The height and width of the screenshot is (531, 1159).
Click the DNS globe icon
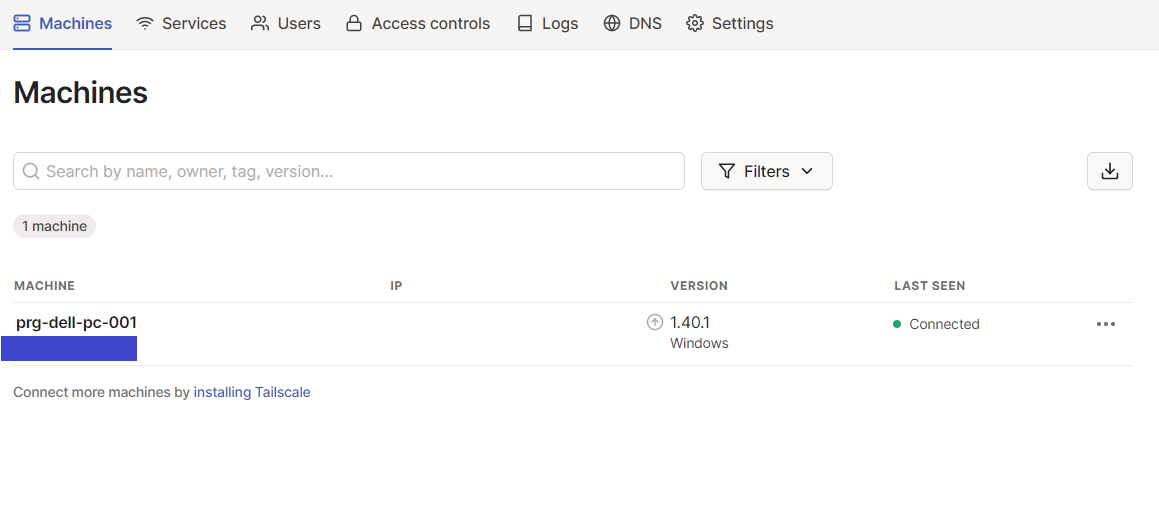(612, 23)
